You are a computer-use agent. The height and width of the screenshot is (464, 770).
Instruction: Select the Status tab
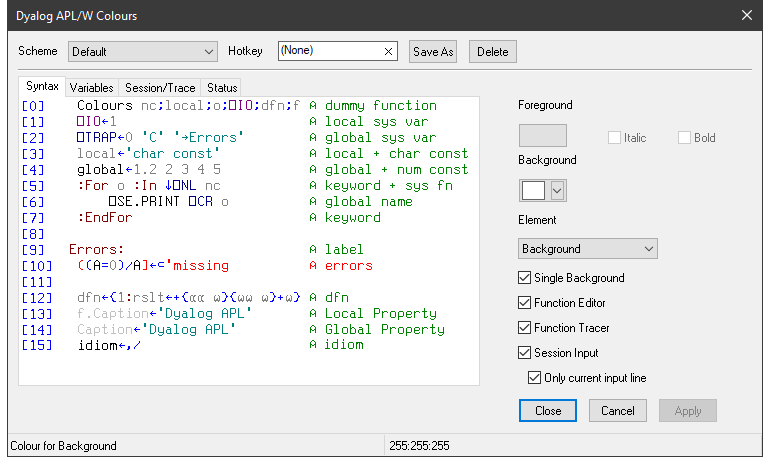[x=220, y=88]
